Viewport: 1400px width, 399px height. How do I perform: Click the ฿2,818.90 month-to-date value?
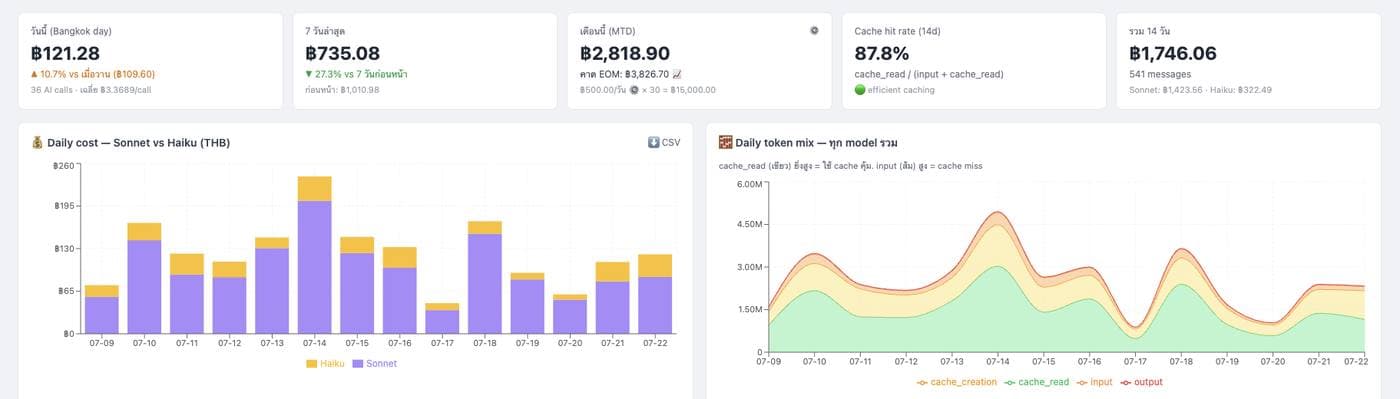tap(625, 53)
